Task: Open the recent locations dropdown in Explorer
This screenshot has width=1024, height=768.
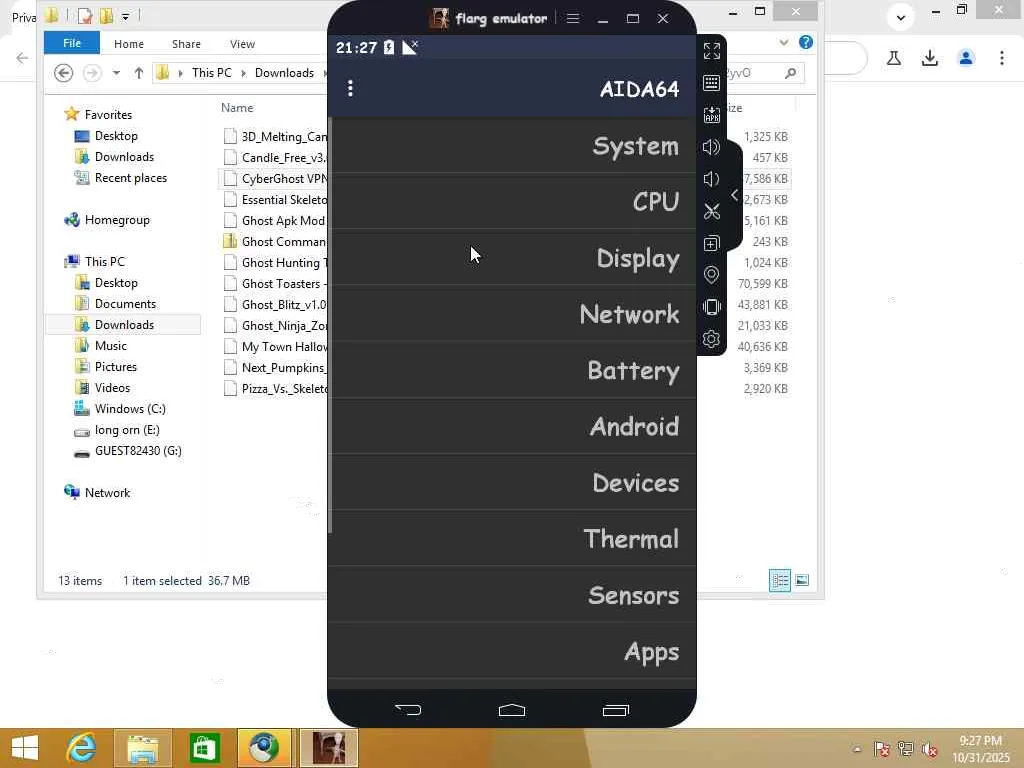Action: click(116, 72)
